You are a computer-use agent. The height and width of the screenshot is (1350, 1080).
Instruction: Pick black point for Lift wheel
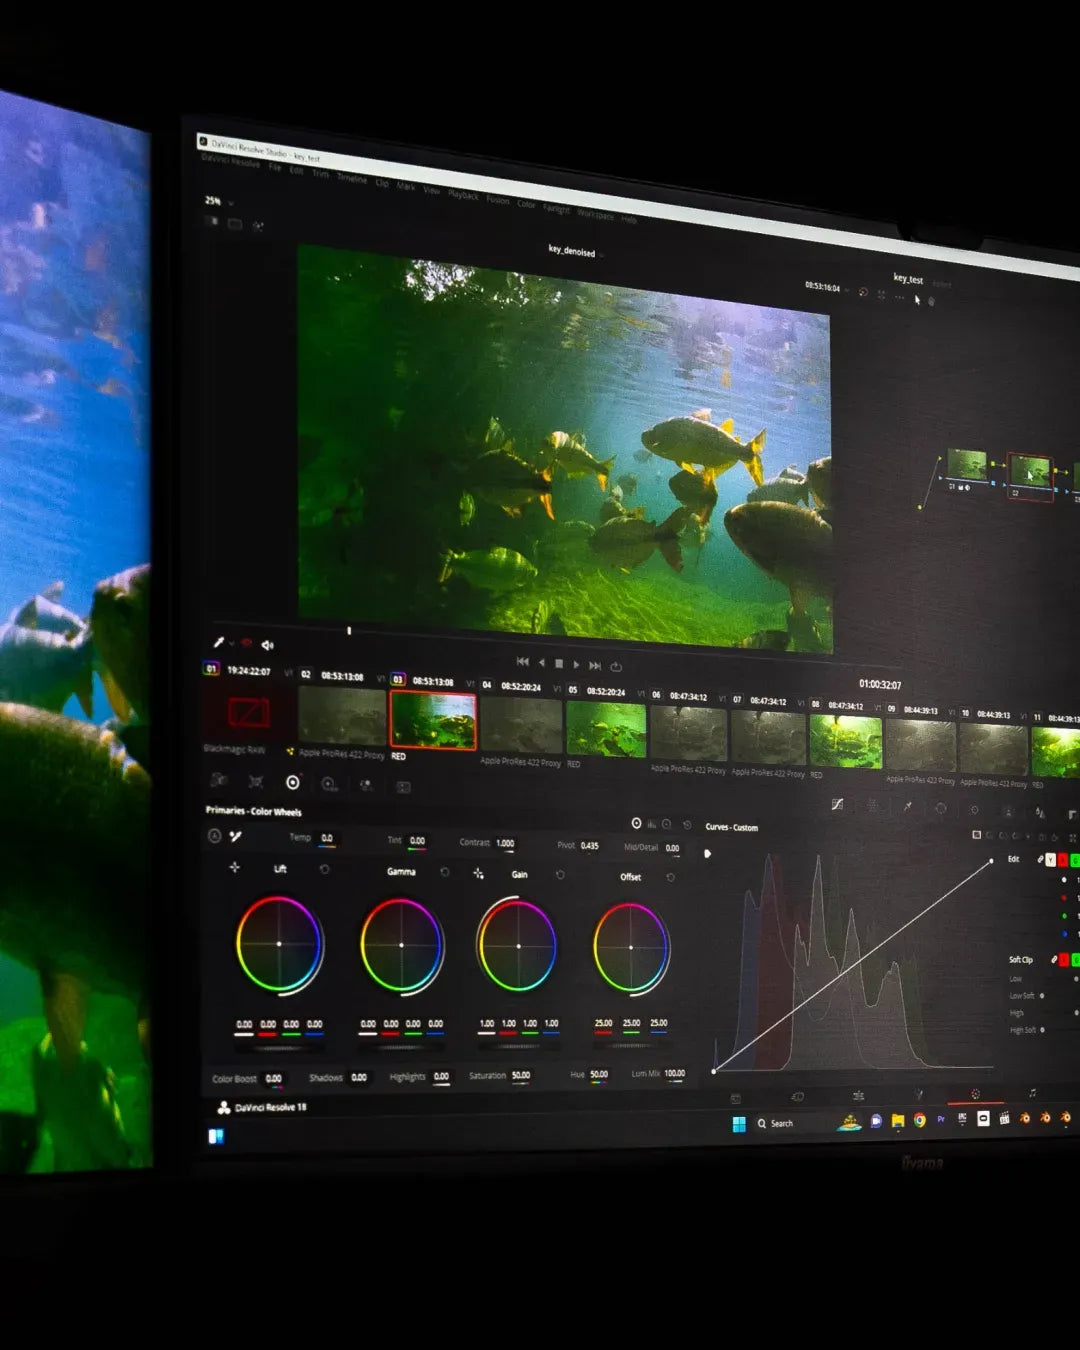(x=234, y=867)
